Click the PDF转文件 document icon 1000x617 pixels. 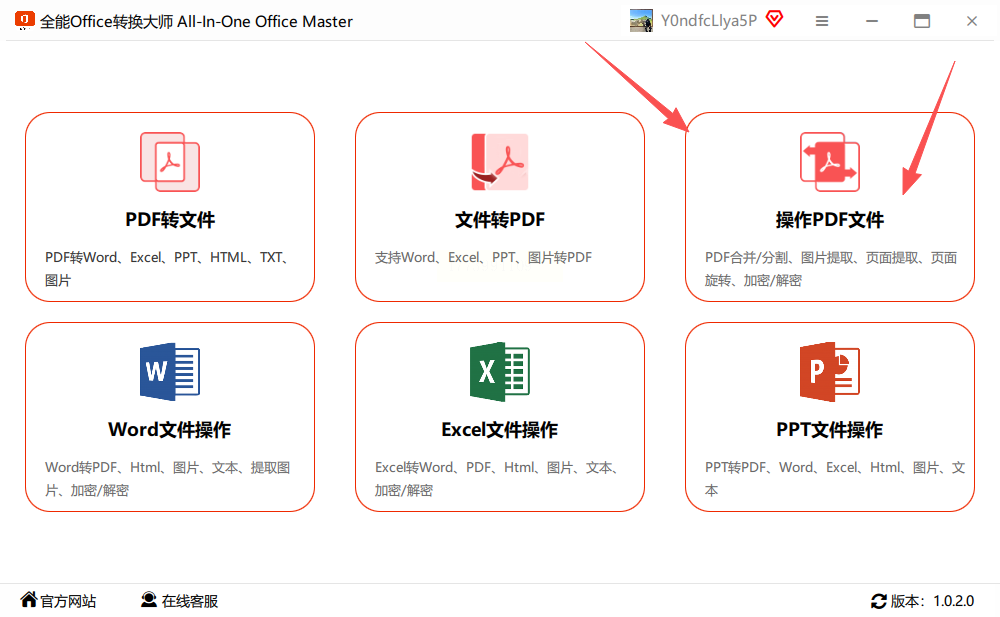170,162
